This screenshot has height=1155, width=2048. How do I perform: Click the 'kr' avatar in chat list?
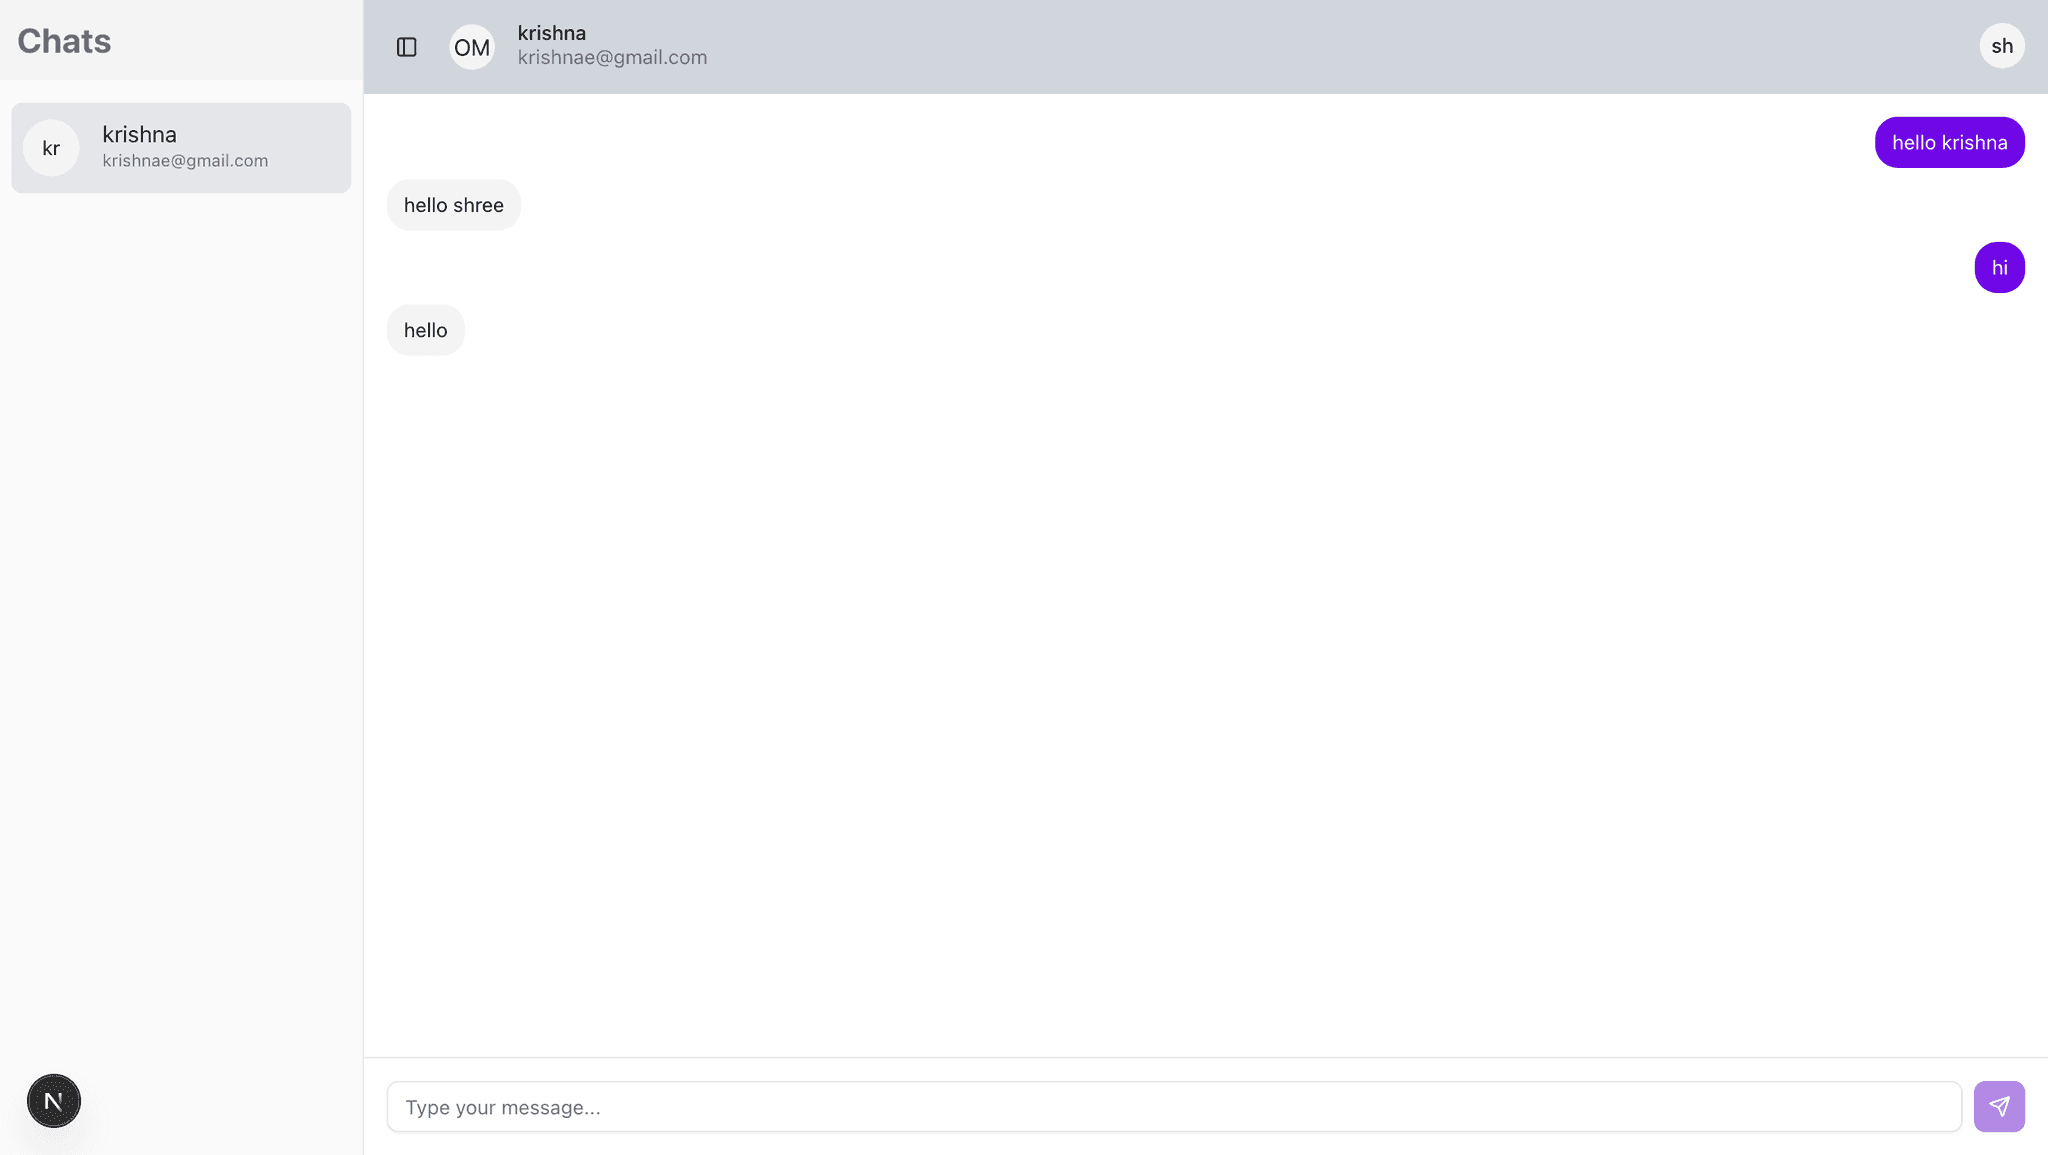pos(51,148)
